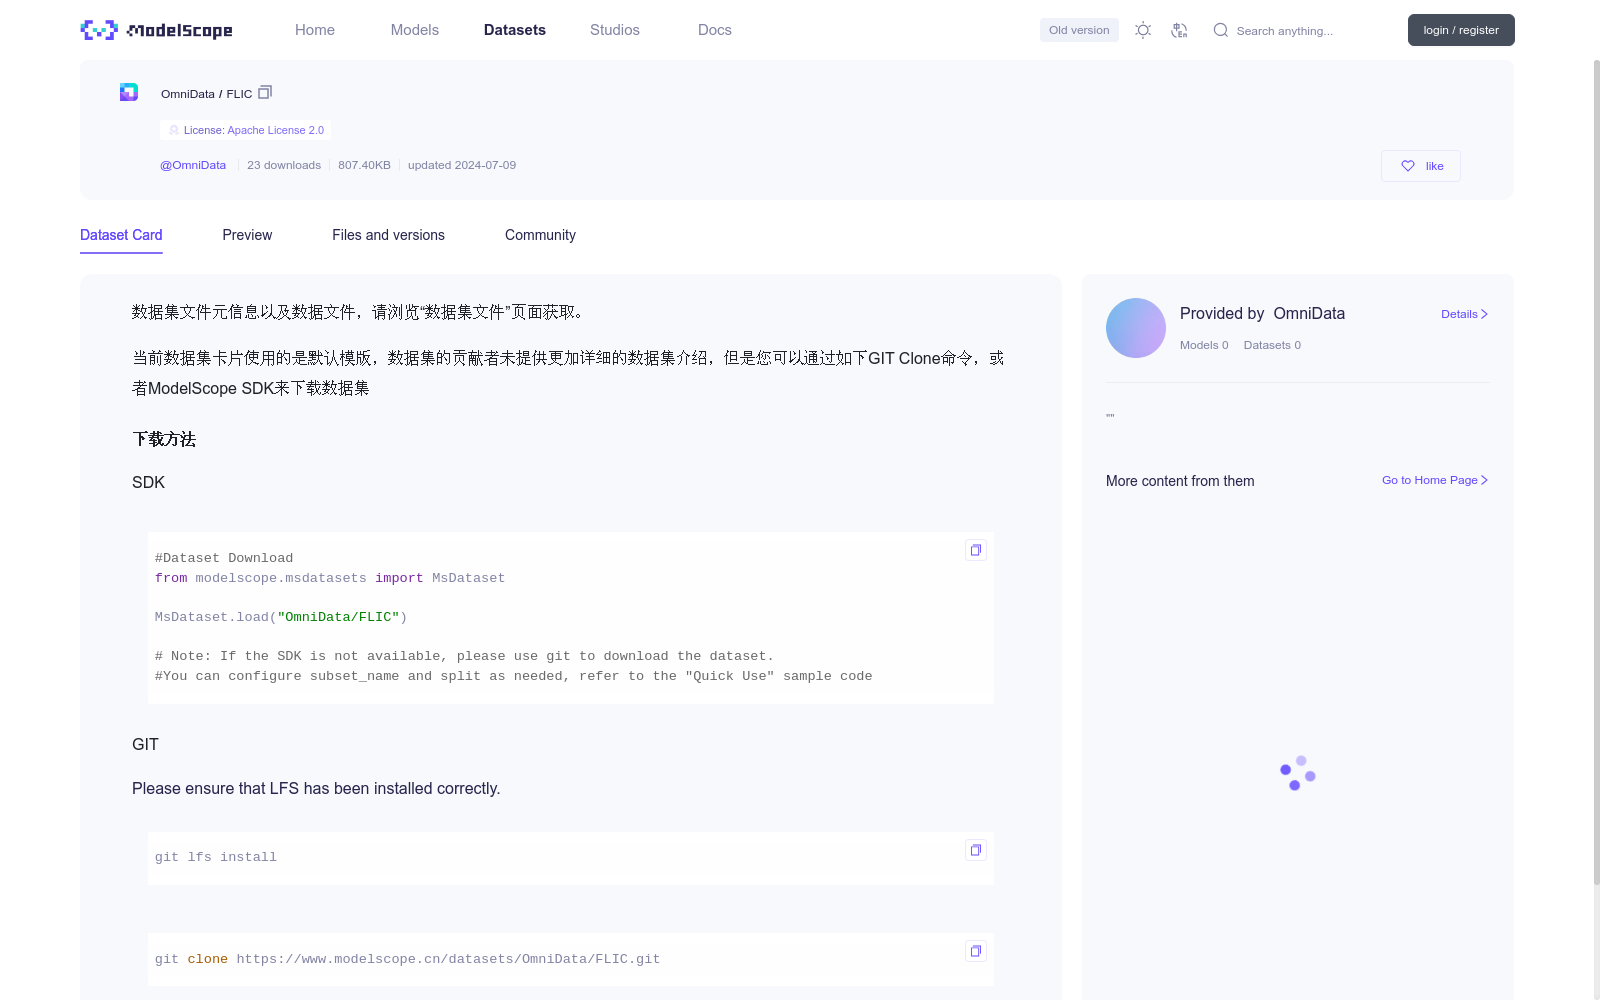The height and width of the screenshot is (1000, 1600).
Task: Click the search magnifier icon
Action: point(1221,30)
